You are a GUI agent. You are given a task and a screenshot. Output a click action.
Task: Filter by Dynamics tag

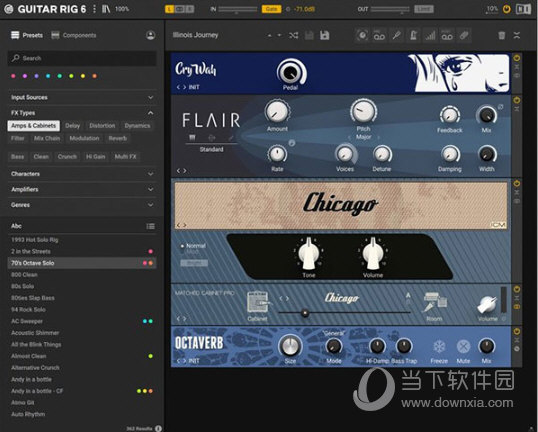137,126
